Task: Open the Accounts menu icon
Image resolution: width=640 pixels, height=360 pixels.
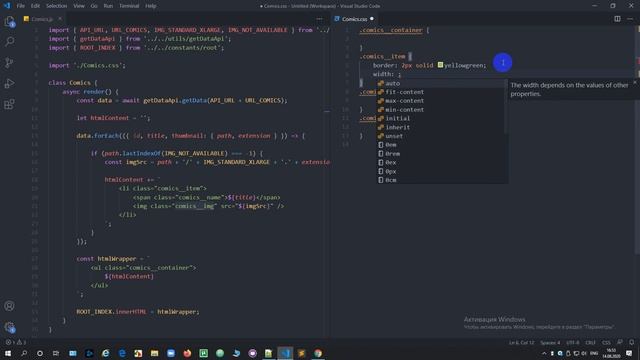Action: click(9, 306)
